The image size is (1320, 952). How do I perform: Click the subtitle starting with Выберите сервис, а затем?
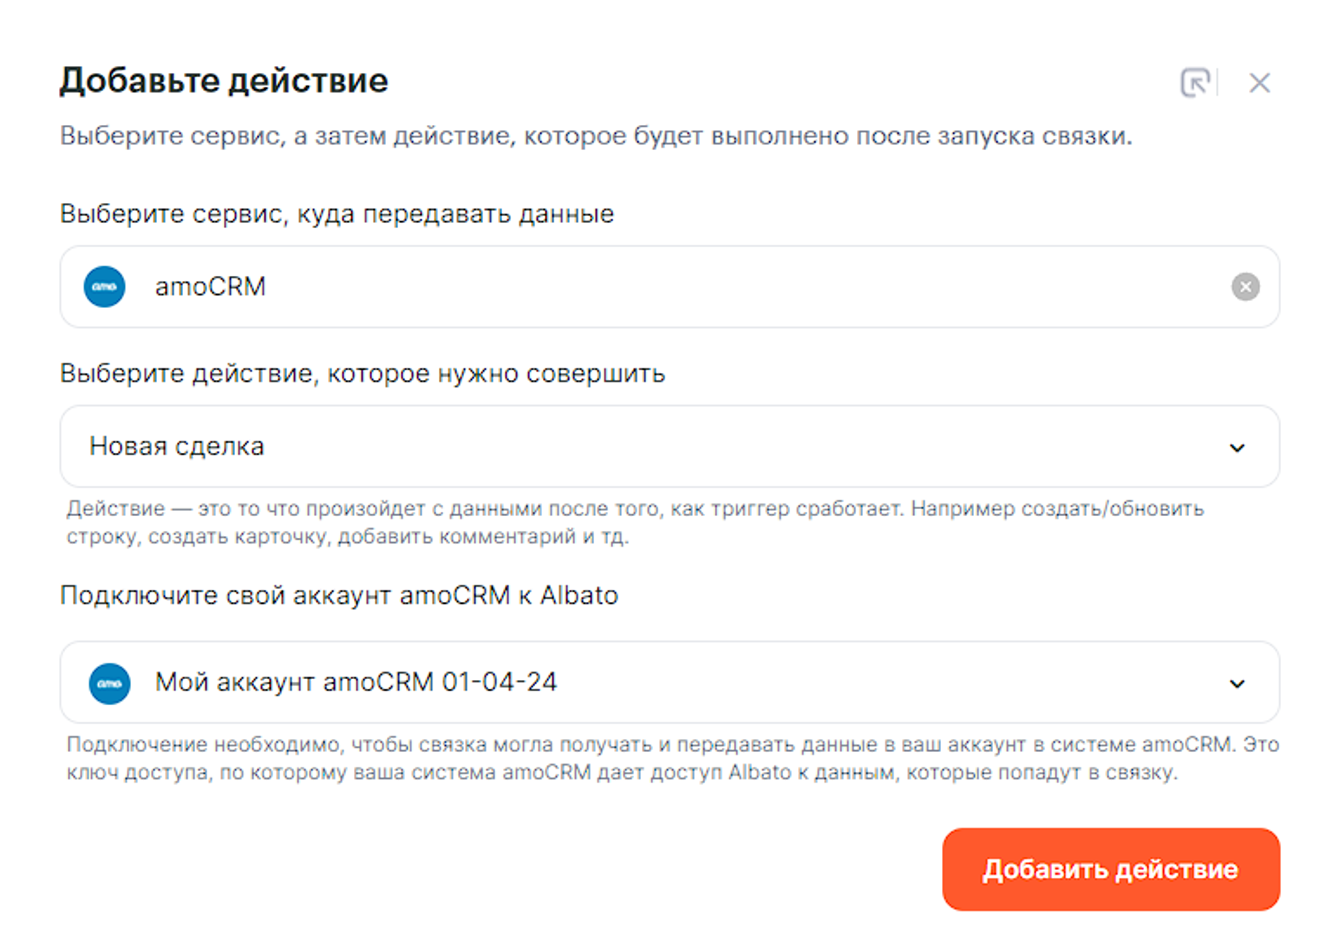(596, 136)
